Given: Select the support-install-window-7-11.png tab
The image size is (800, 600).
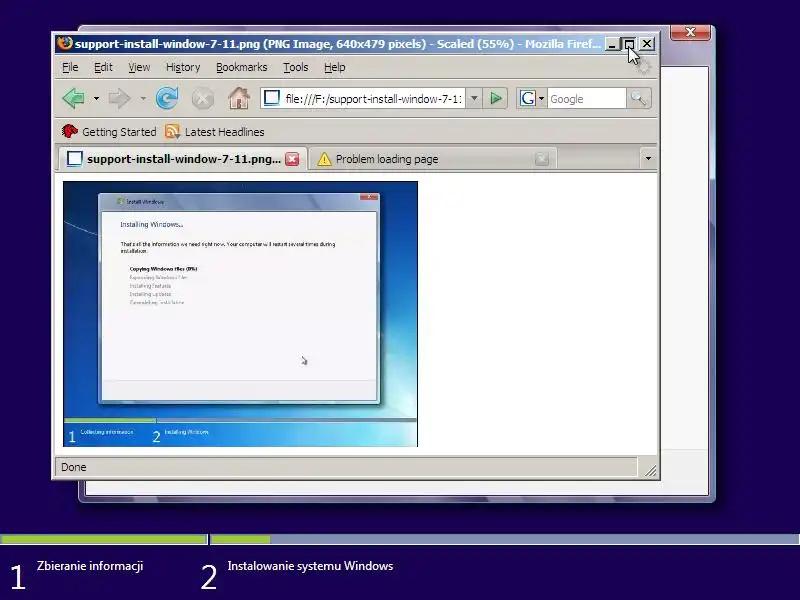Looking at the screenshot, I should click(x=182, y=159).
